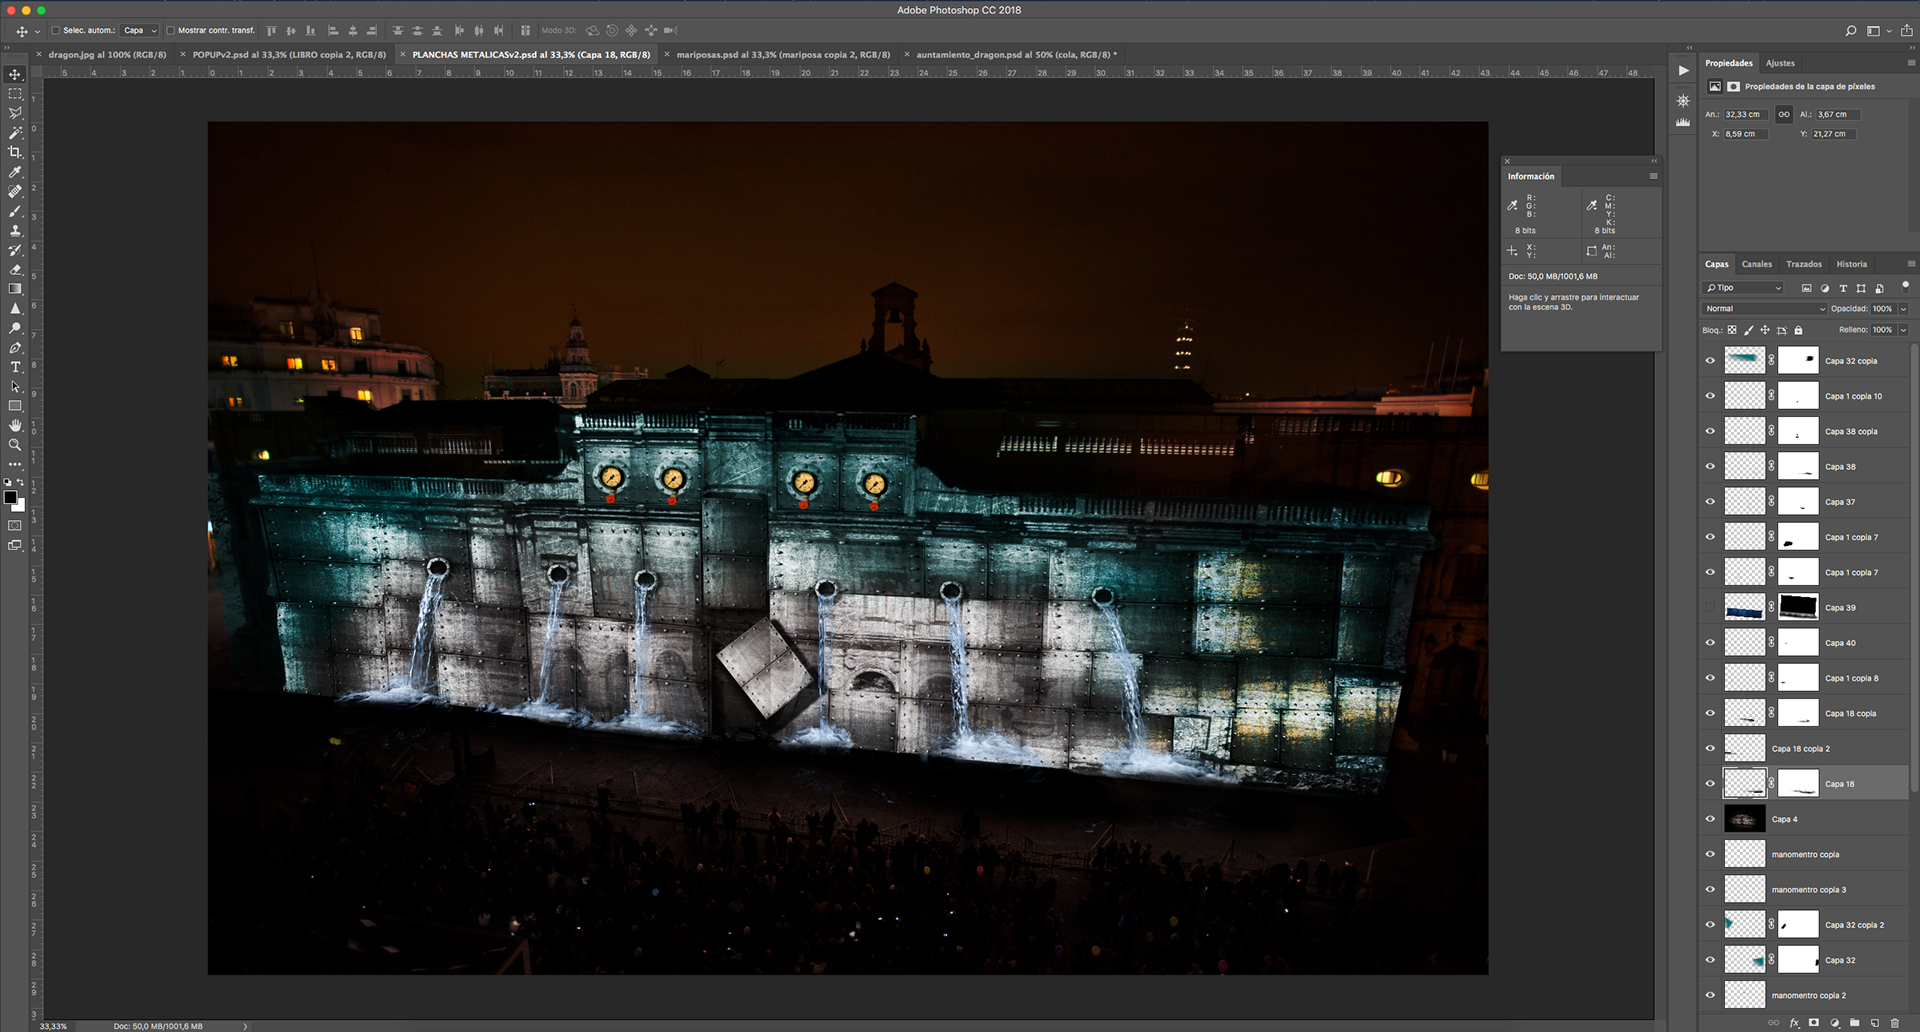Select the Eraser tool

(x=15, y=269)
